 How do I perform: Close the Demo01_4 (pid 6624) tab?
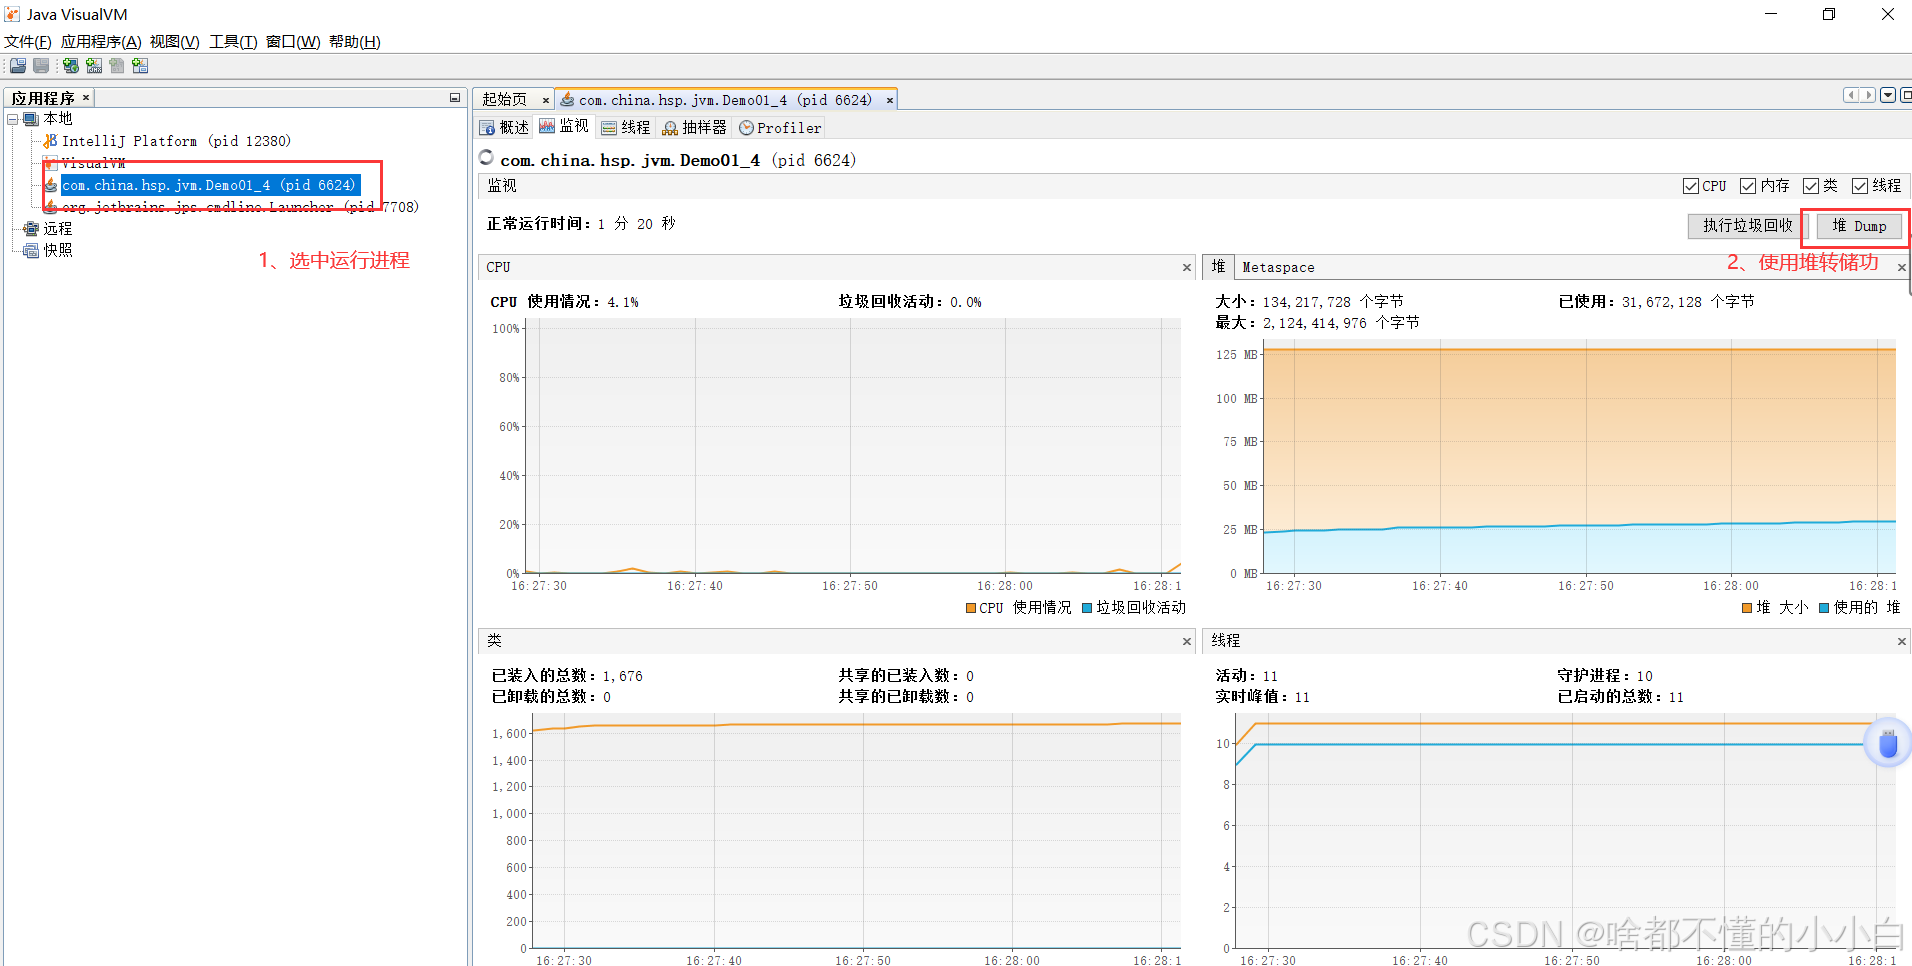(x=890, y=100)
